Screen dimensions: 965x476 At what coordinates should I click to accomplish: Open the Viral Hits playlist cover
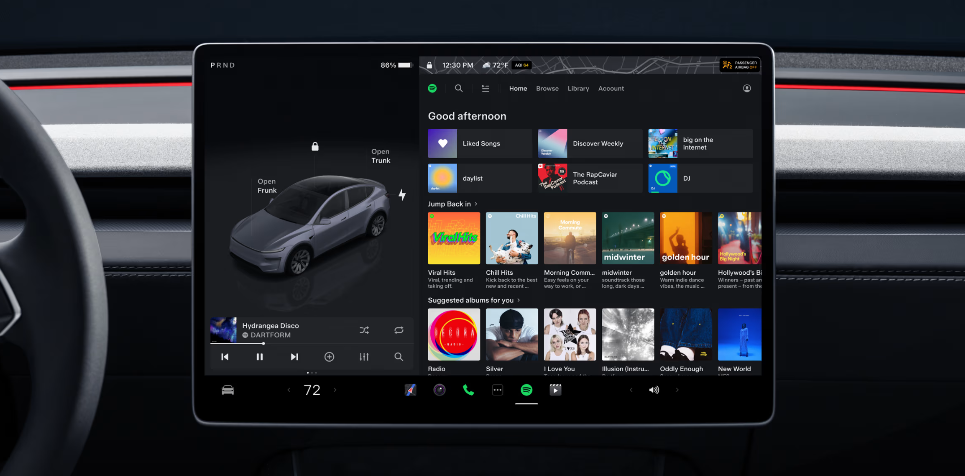[x=454, y=238]
